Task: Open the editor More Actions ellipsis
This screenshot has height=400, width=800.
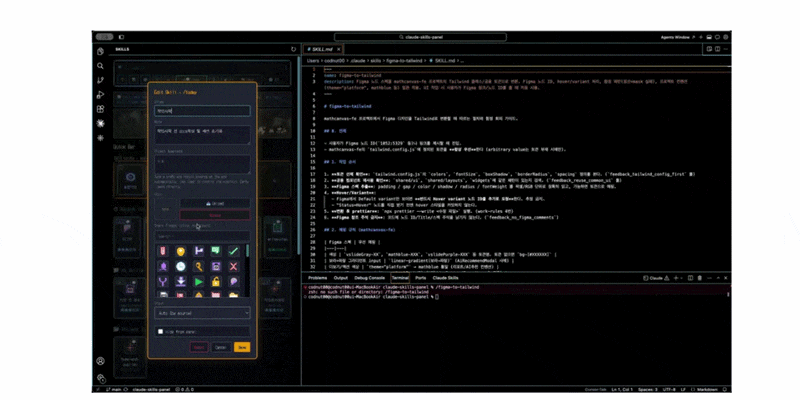Action: [x=726, y=49]
